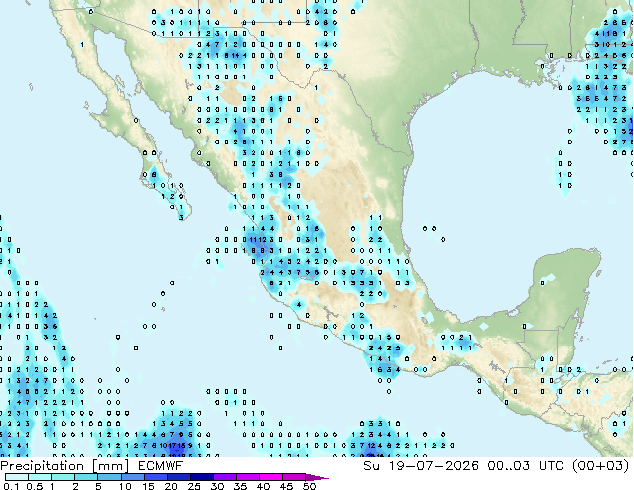Click the '10' legend value label

125,486
